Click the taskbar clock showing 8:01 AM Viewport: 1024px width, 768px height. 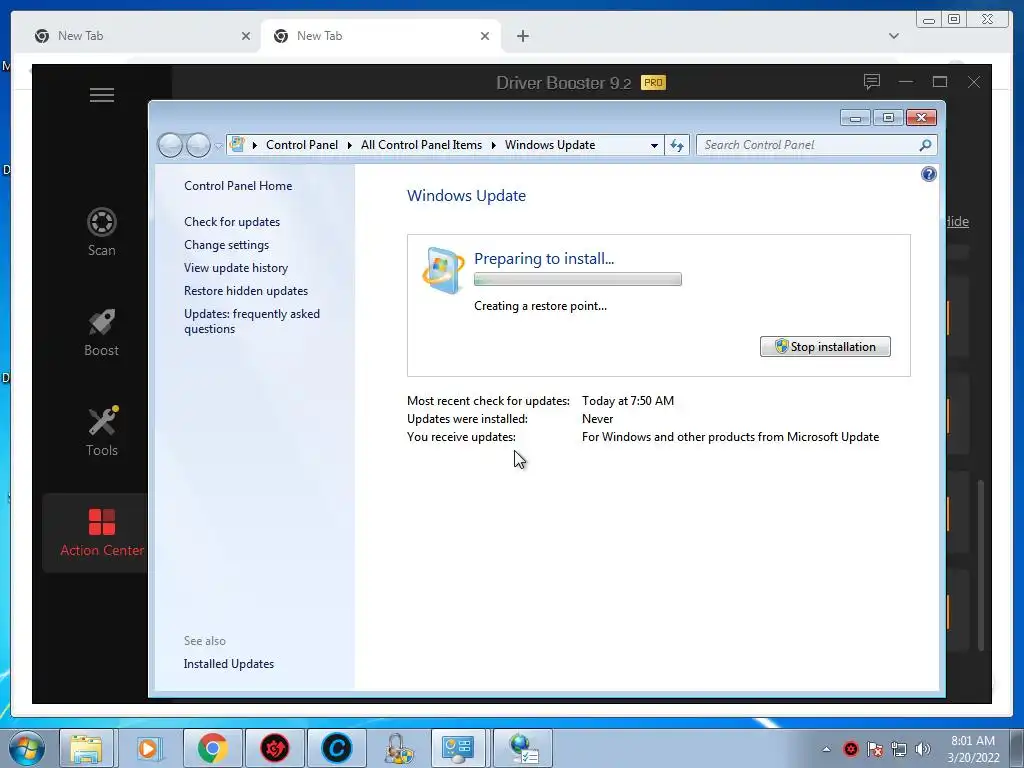[973, 748]
